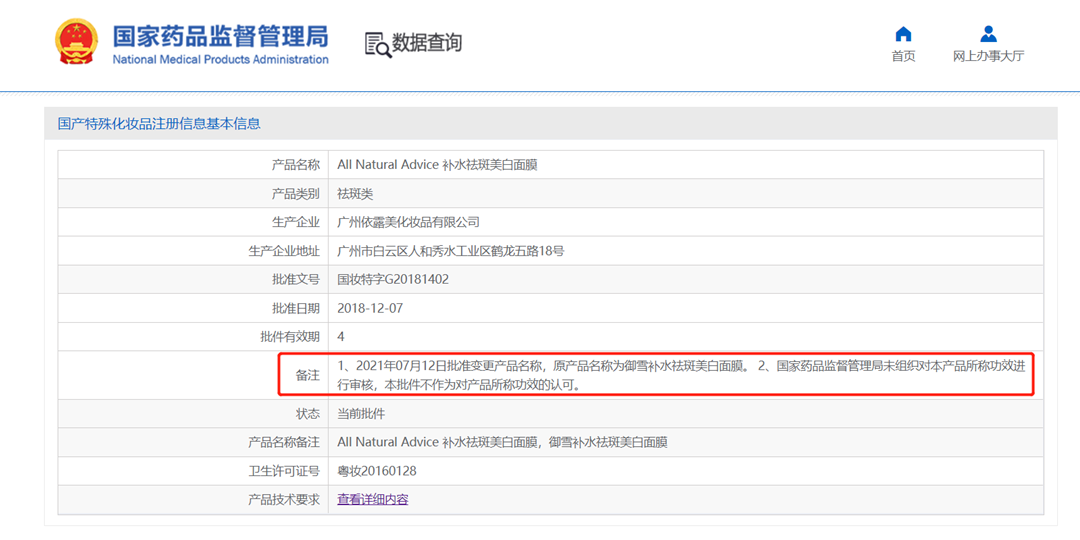Select the 批件有效期 label cell
The height and width of the screenshot is (540, 1080).
[193, 336]
